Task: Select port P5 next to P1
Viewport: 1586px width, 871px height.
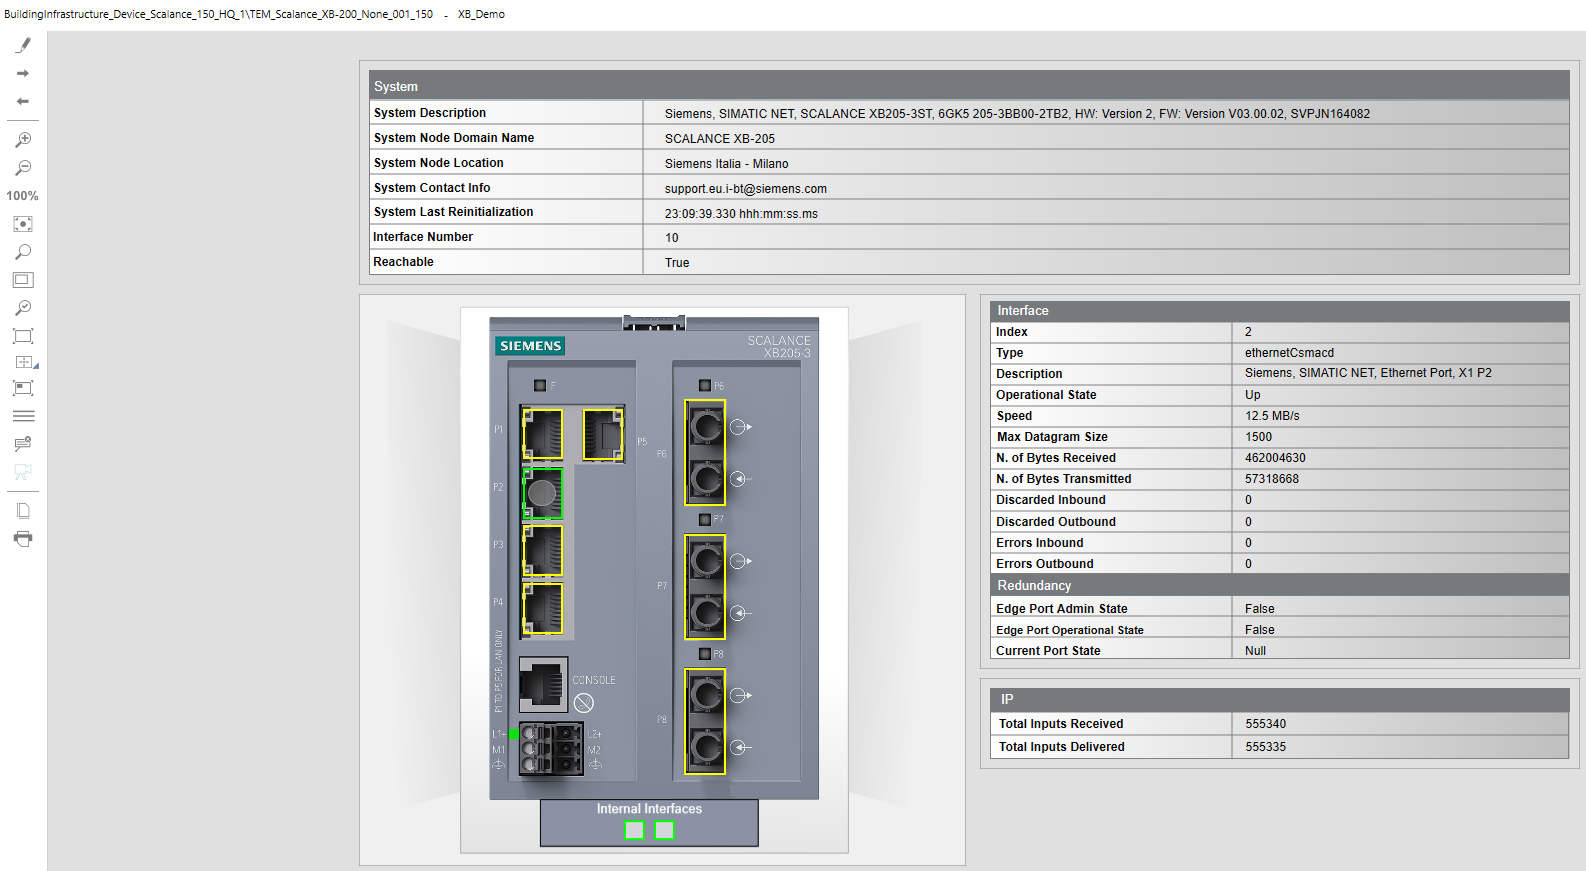Action: tap(603, 434)
